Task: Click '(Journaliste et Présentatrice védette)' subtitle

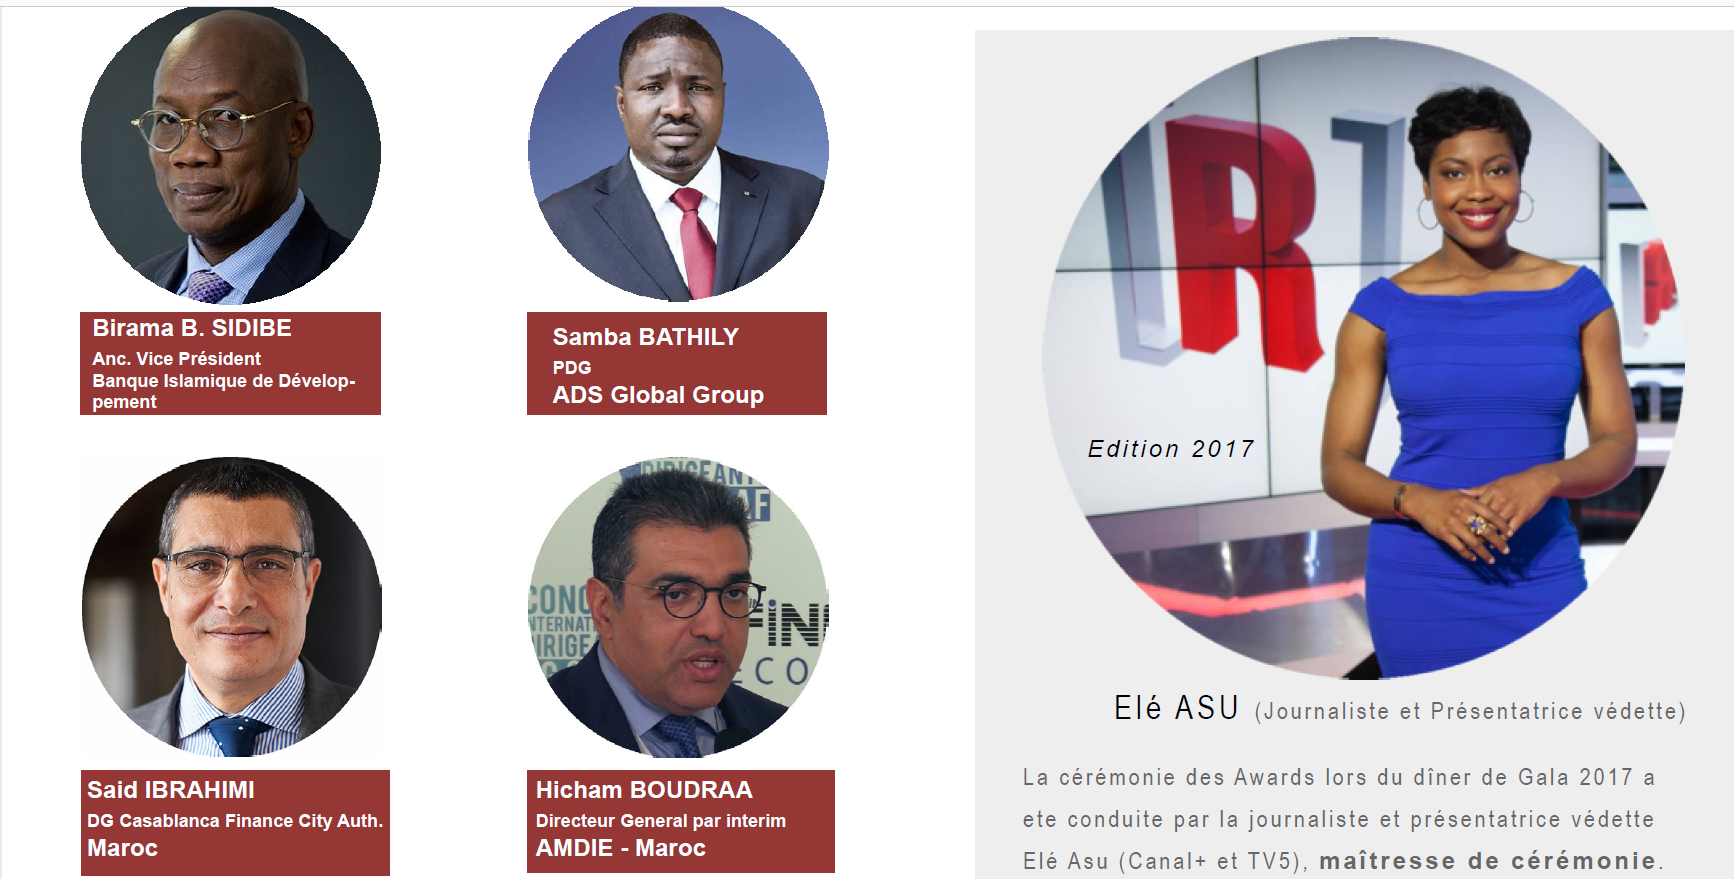Action: (x=1470, y=711)
